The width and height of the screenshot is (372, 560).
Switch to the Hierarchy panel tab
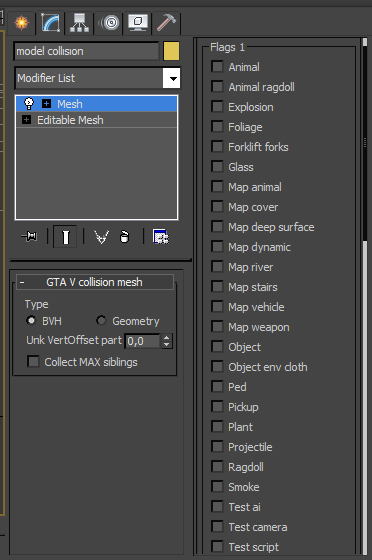79,23
